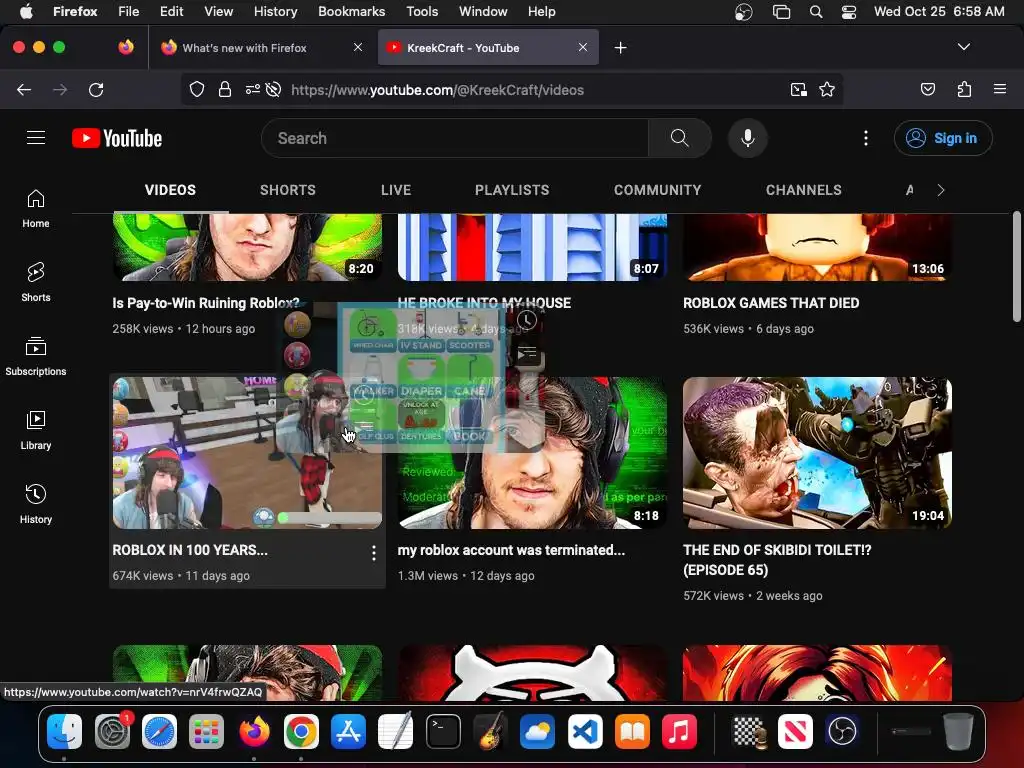Open THE END OF SKIBIDI TOILET!? video title
The image size is (1024, 768).
[x=777, y=560]
